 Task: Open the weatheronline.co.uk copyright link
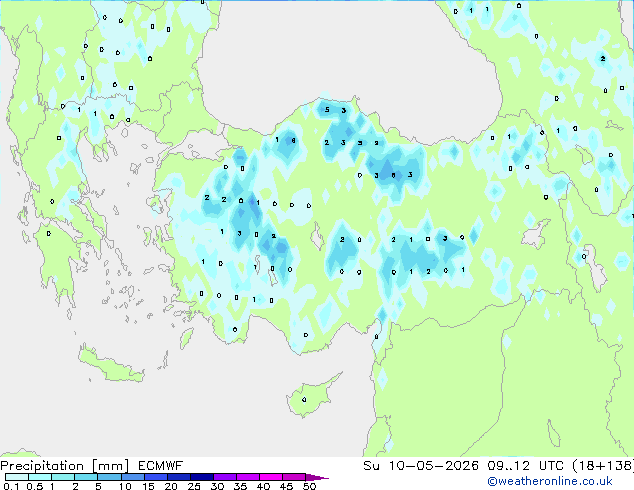(x=550, y=481)
